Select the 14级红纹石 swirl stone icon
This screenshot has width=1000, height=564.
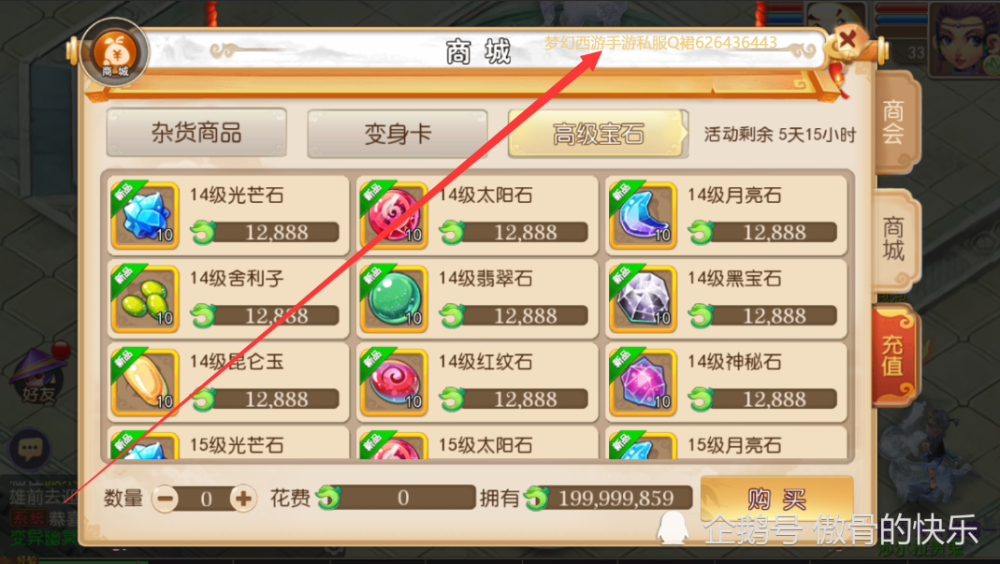click(x=393, y=382)
